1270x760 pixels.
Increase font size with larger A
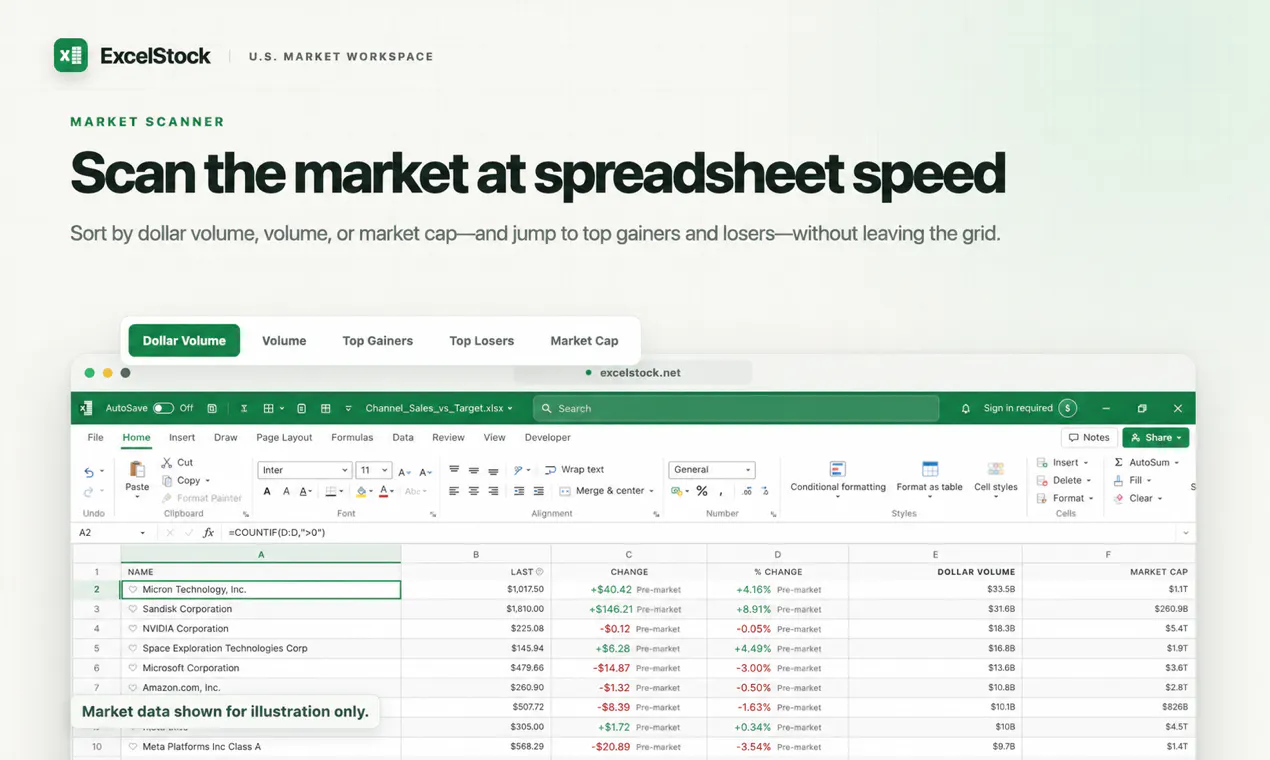tap(404, 471)
